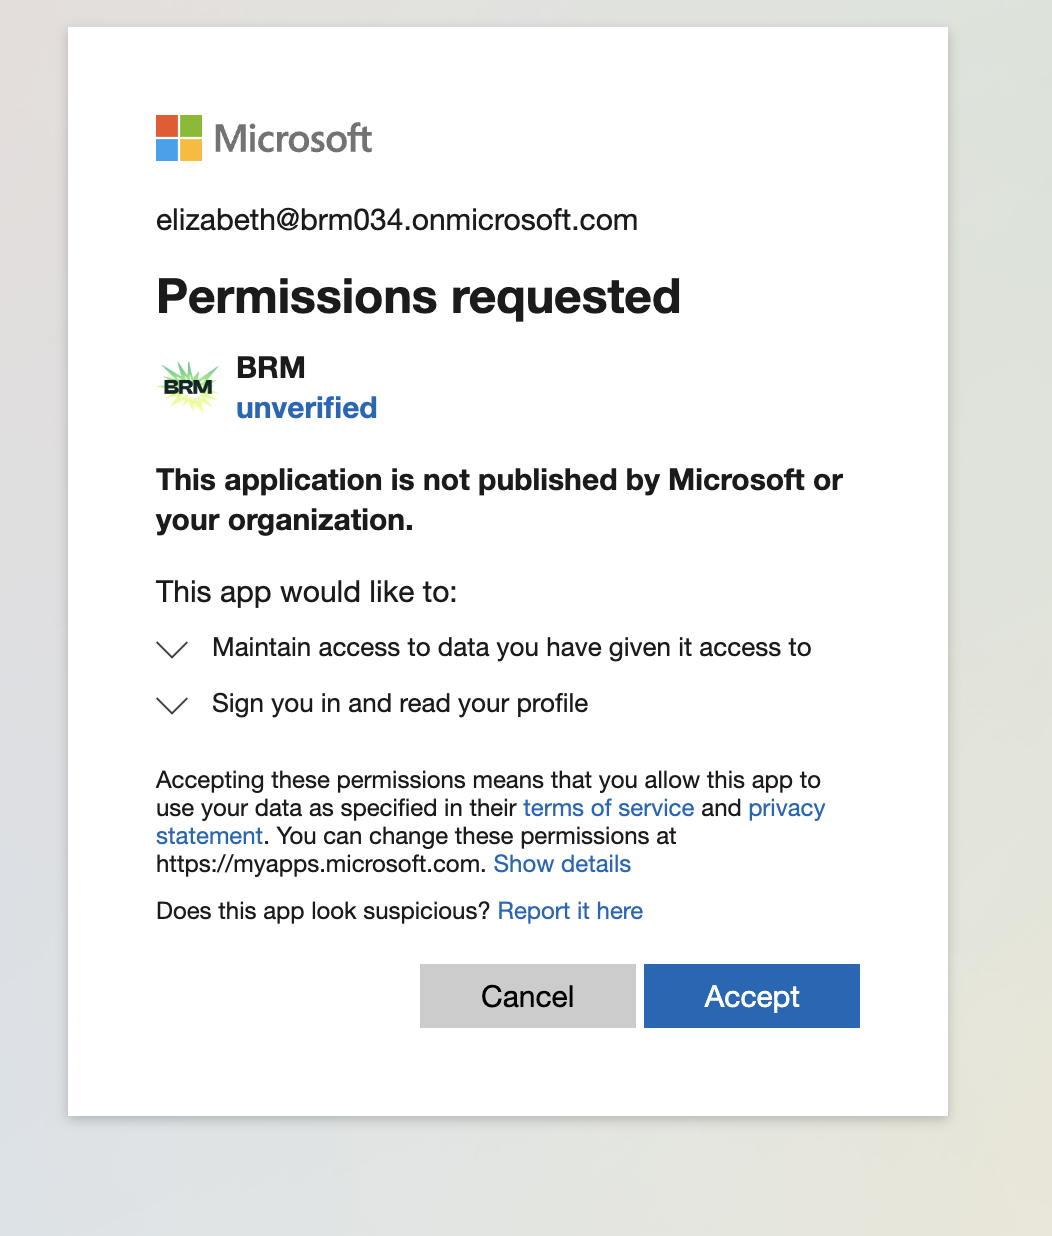Click the Microsoft logo's blue square
Viewport: 1052px width, 1236px height.
tap(166, 150)
